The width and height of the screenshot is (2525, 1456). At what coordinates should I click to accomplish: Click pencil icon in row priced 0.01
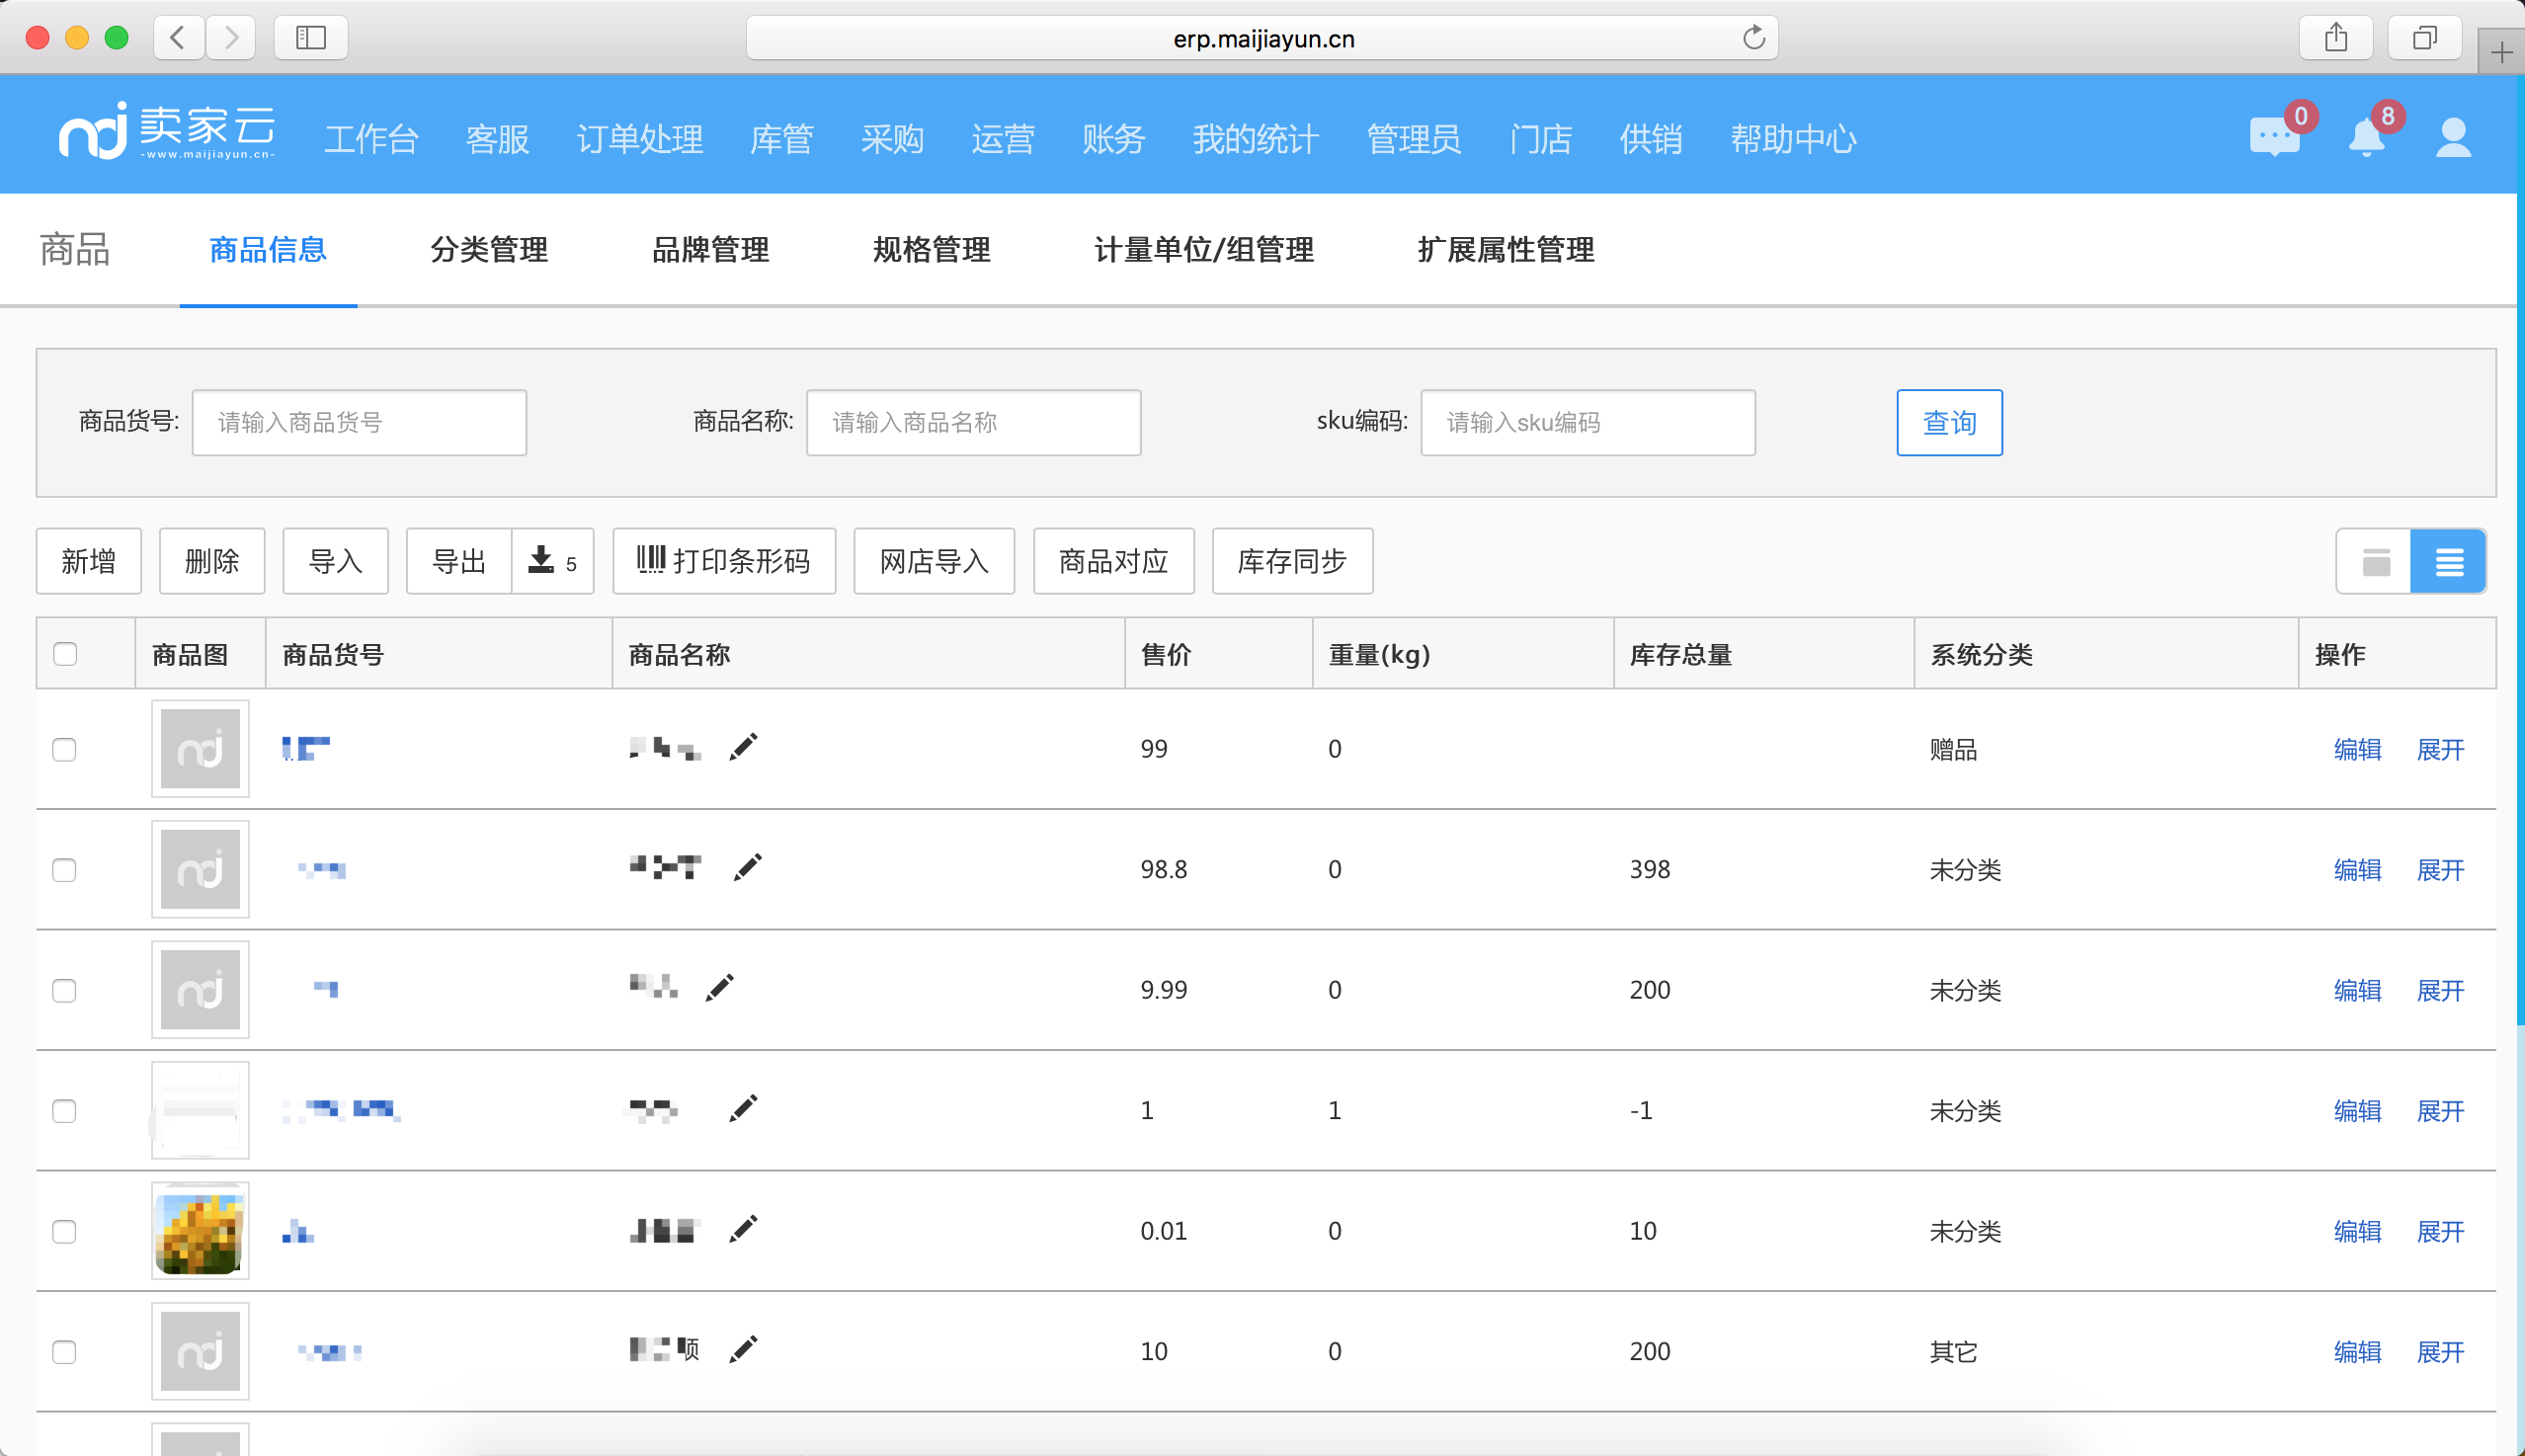[x=743, y=1229]
